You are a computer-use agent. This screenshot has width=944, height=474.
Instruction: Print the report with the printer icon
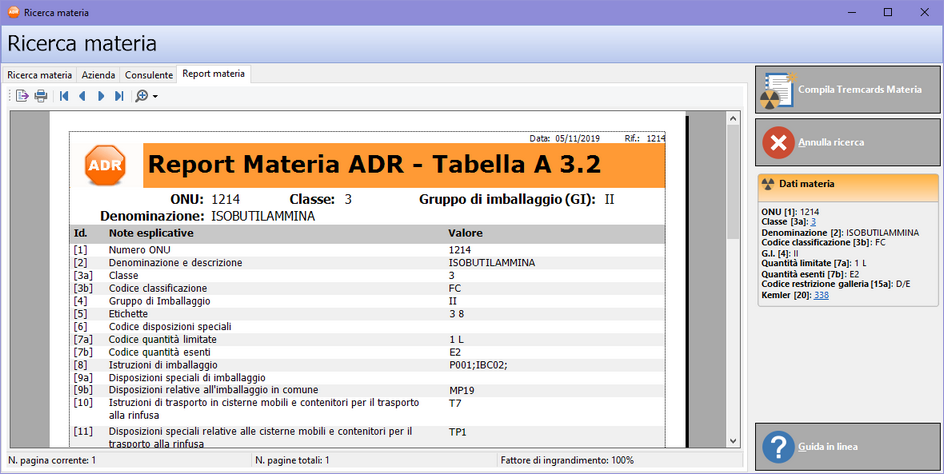click(x=41, y=96)
